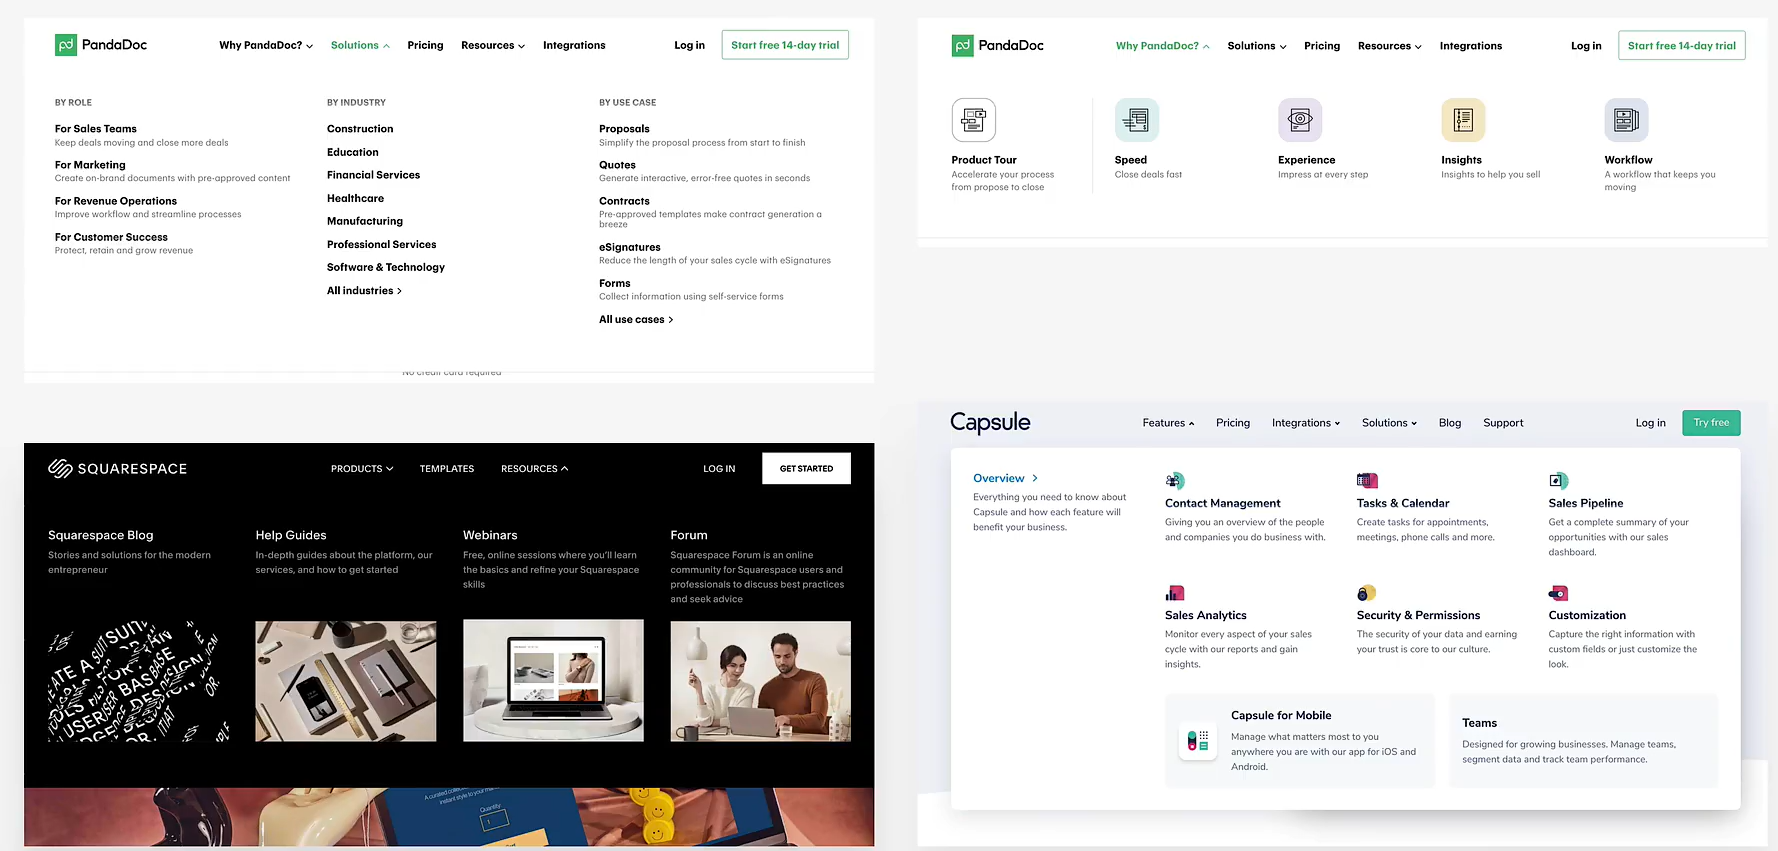Viewport: 1778px width, 851px height.
Task: Open the Product Tour icon
Action: [x=973, y=120]
